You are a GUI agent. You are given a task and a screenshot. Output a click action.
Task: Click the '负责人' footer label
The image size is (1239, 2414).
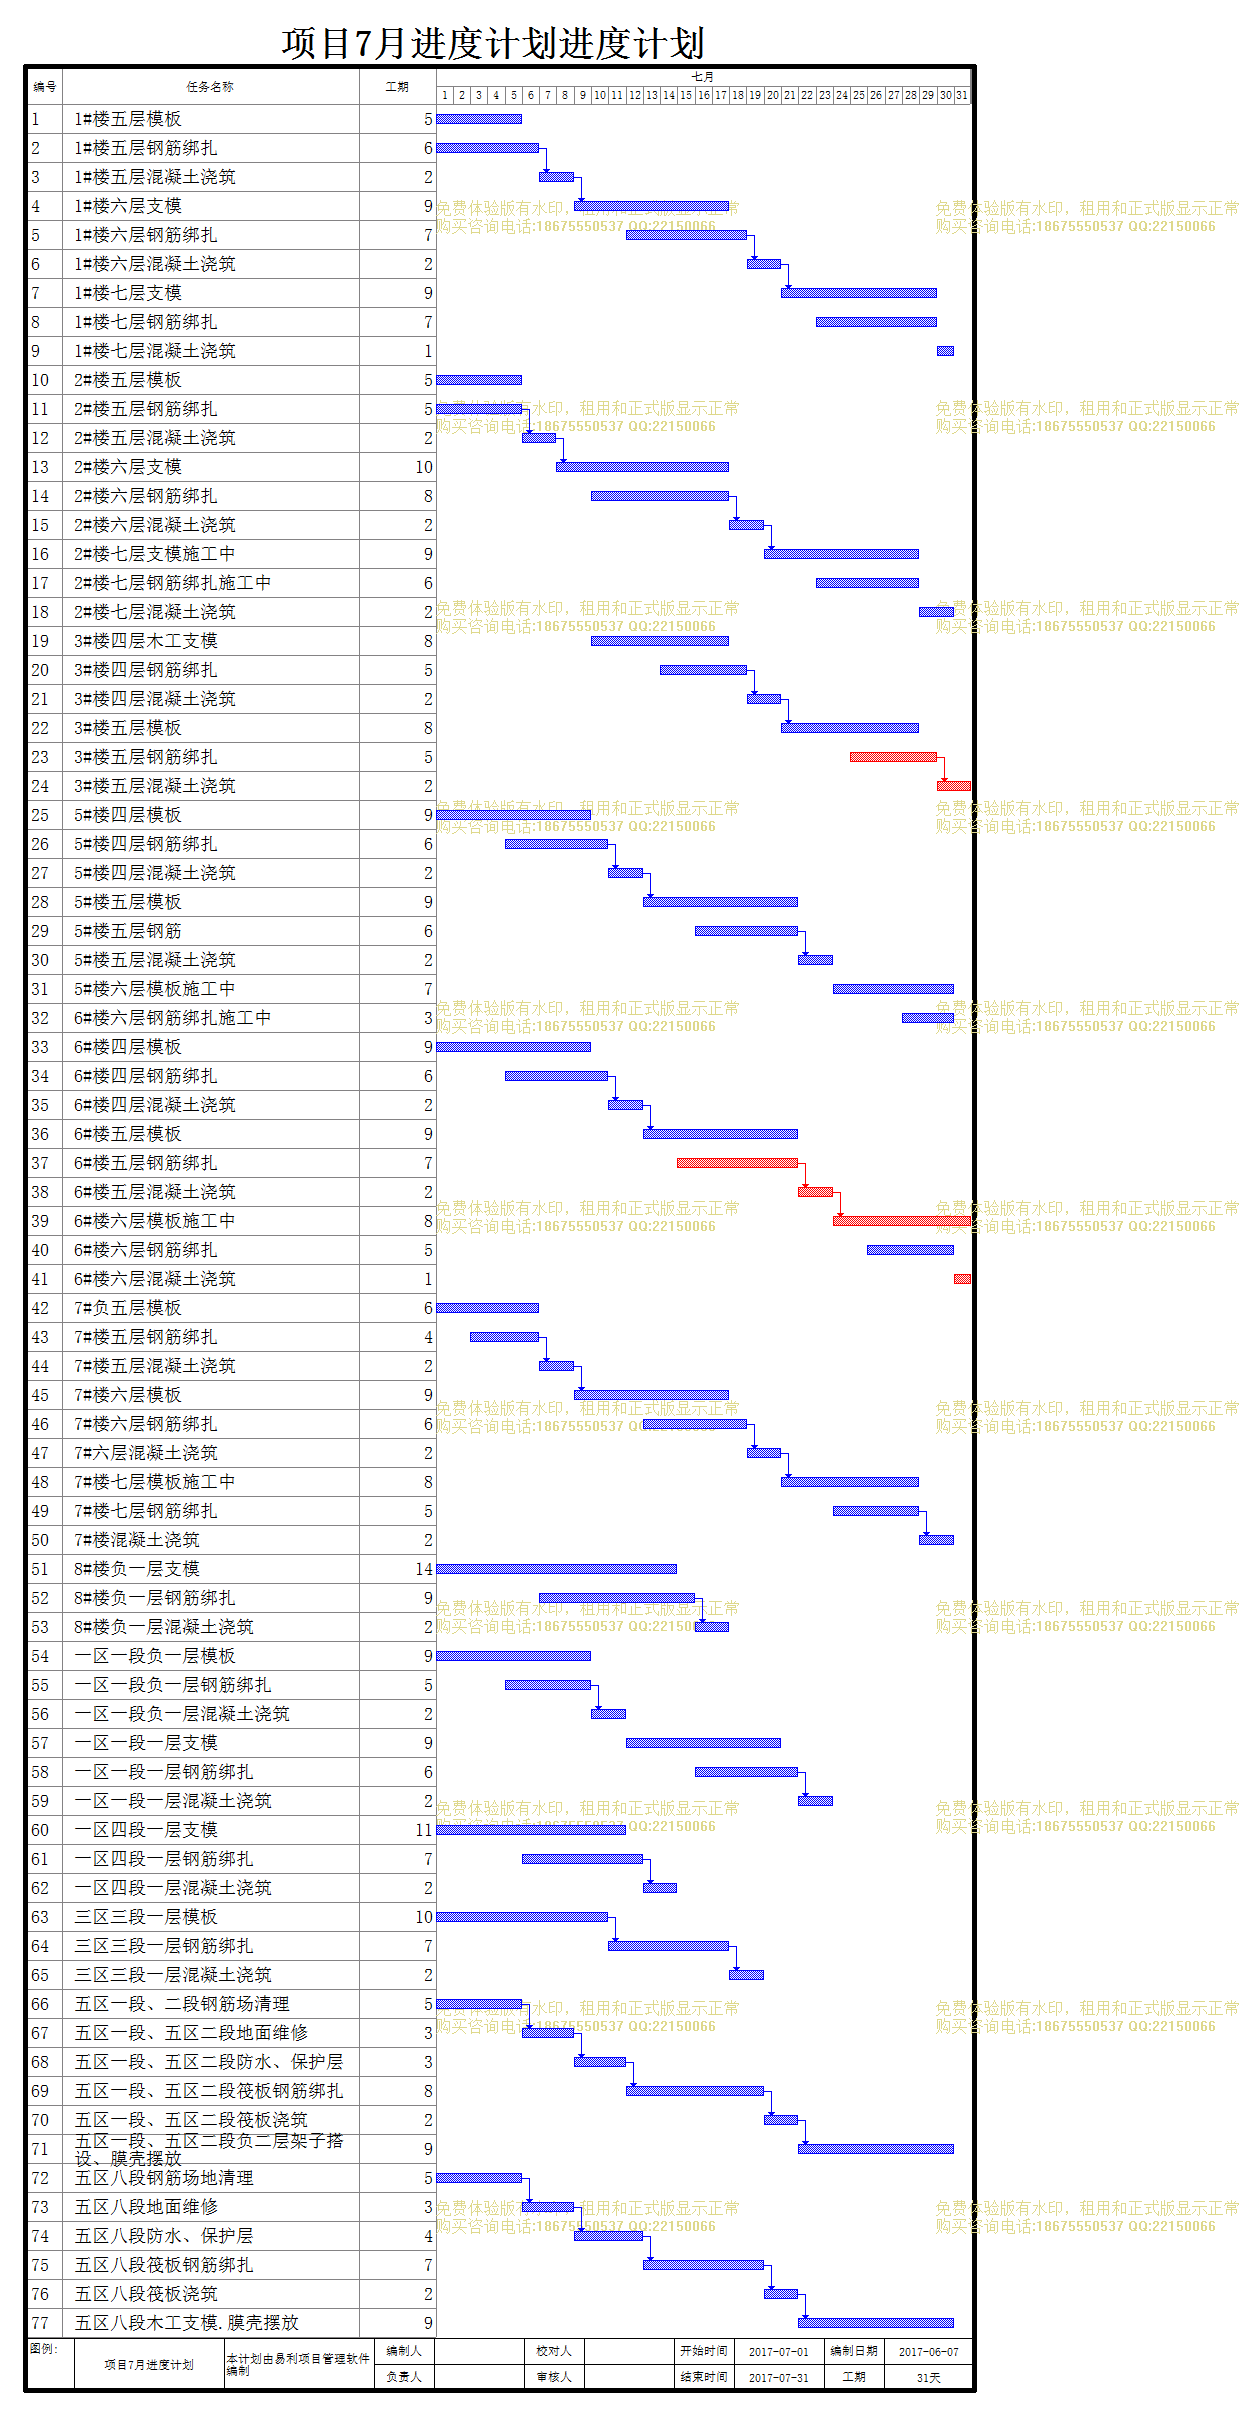click(404, 2377)
